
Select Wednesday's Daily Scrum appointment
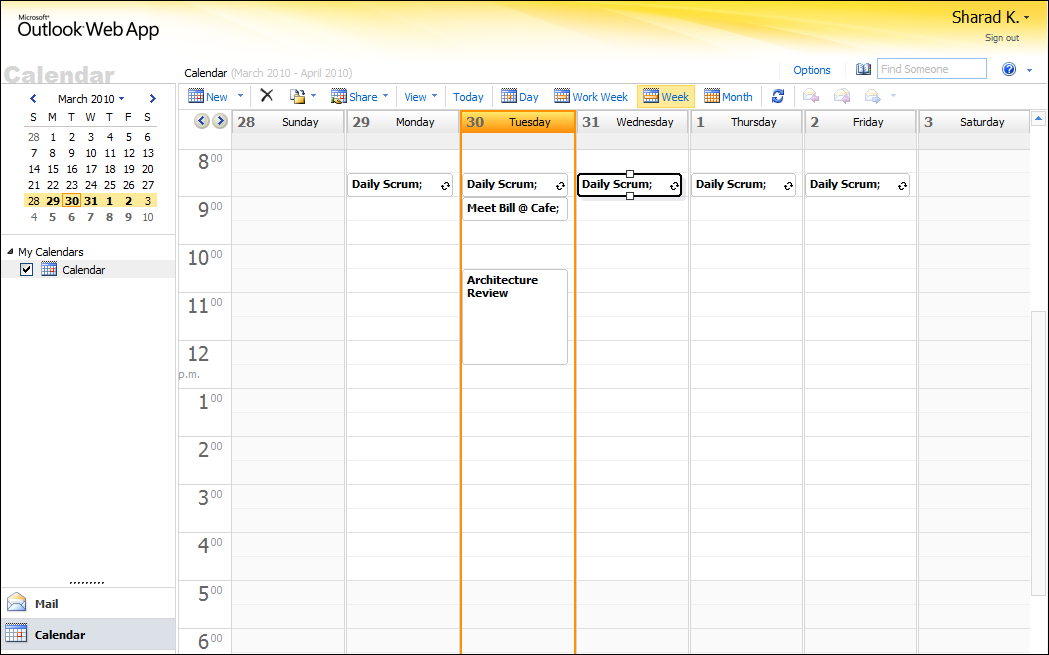pos(630,185)
